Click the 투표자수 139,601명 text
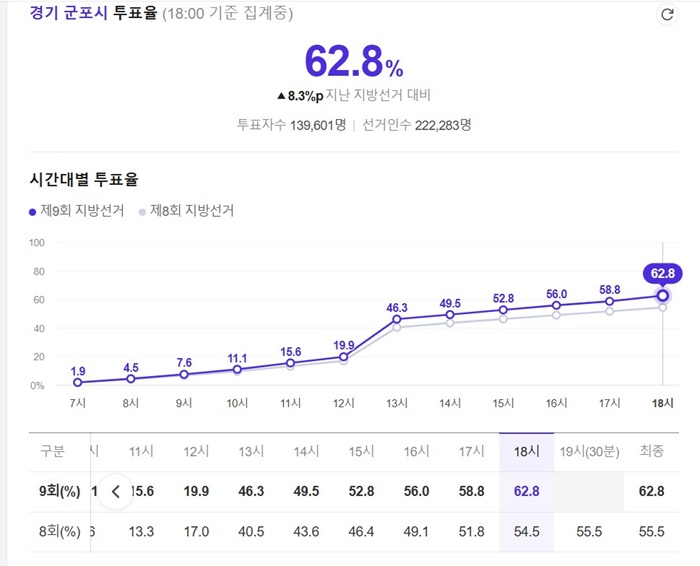Image resolution: width=700 pixels, height=566 pixels. [292, 125]
